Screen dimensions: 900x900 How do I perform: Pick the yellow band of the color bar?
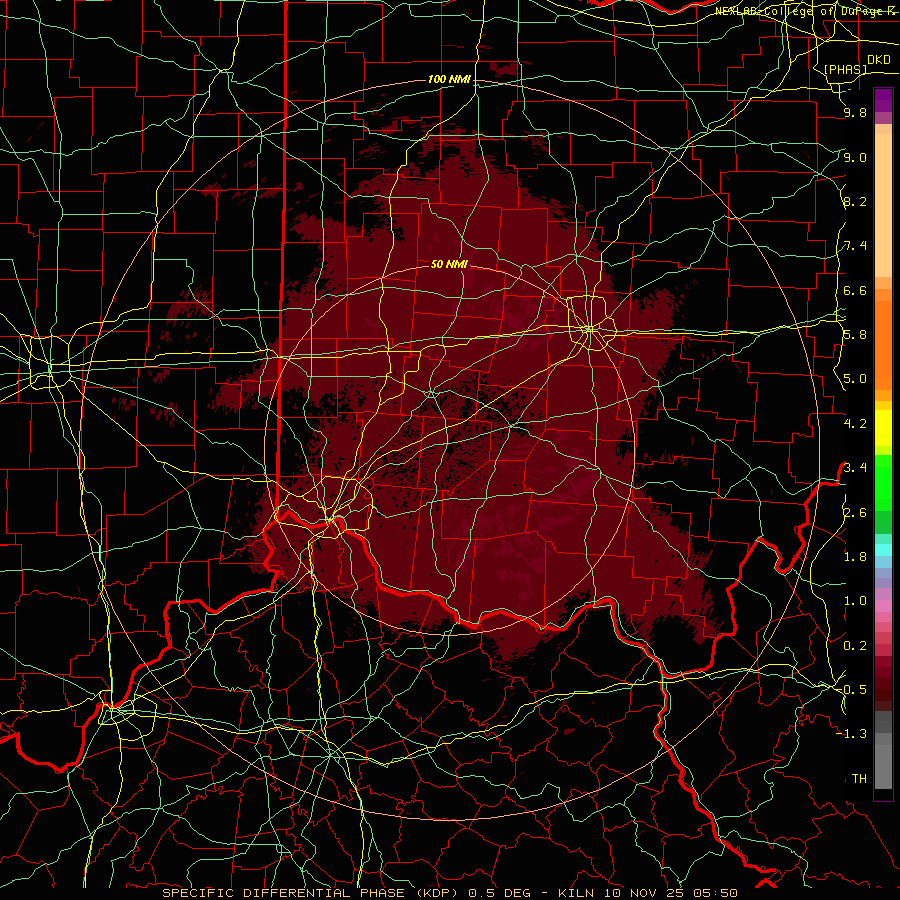[x=883, y=428]
